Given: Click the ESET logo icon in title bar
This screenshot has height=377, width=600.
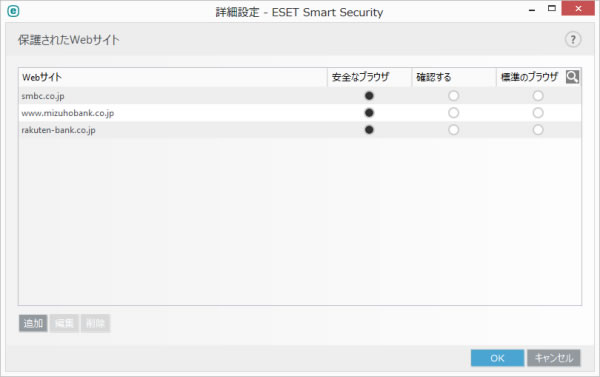Looking at the screenshot, I should pos(13,11).
